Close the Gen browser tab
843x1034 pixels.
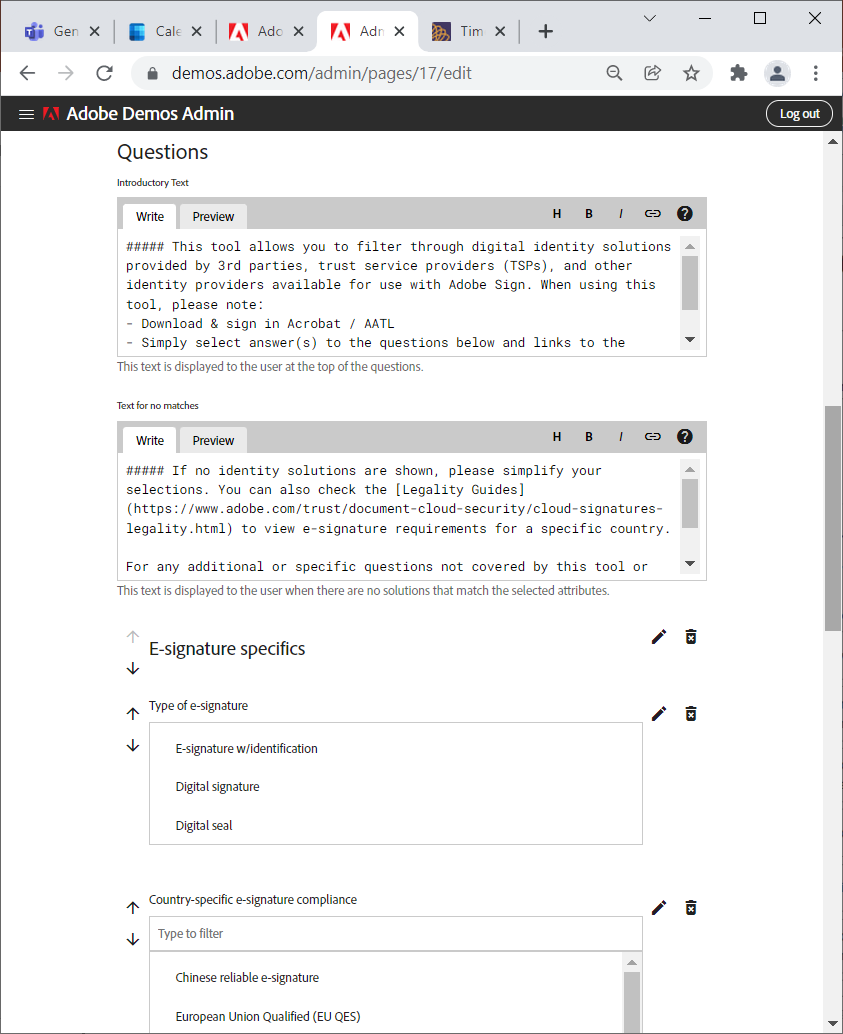click(x=94, y=31)
